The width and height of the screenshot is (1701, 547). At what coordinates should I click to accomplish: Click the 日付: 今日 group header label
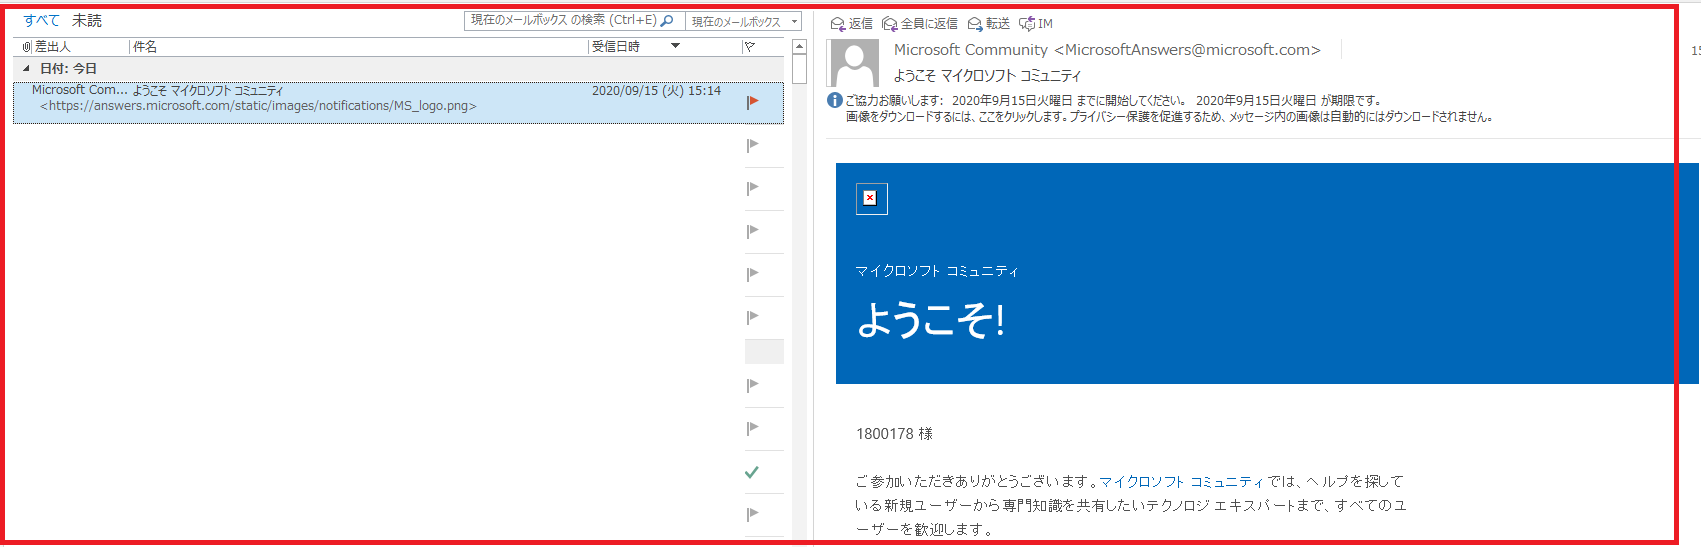69,69
